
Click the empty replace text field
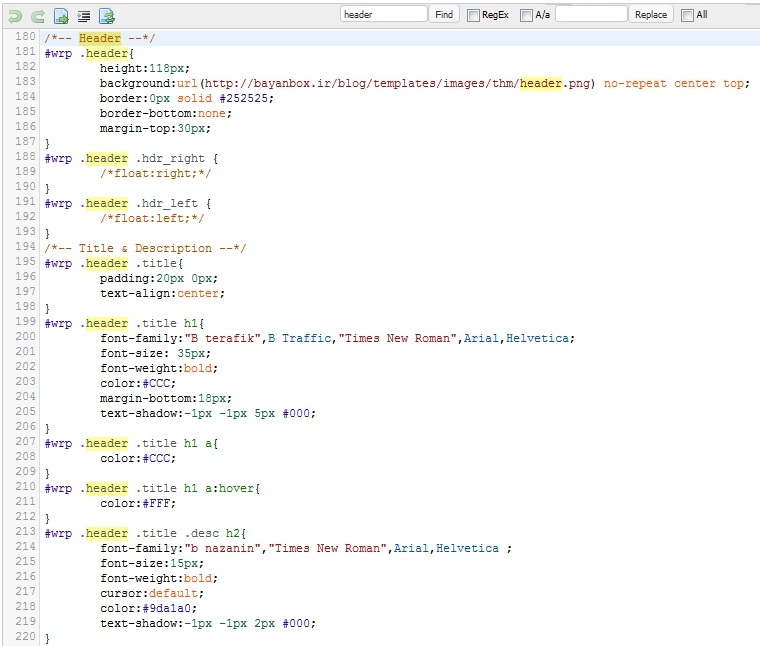pos(591,15)
